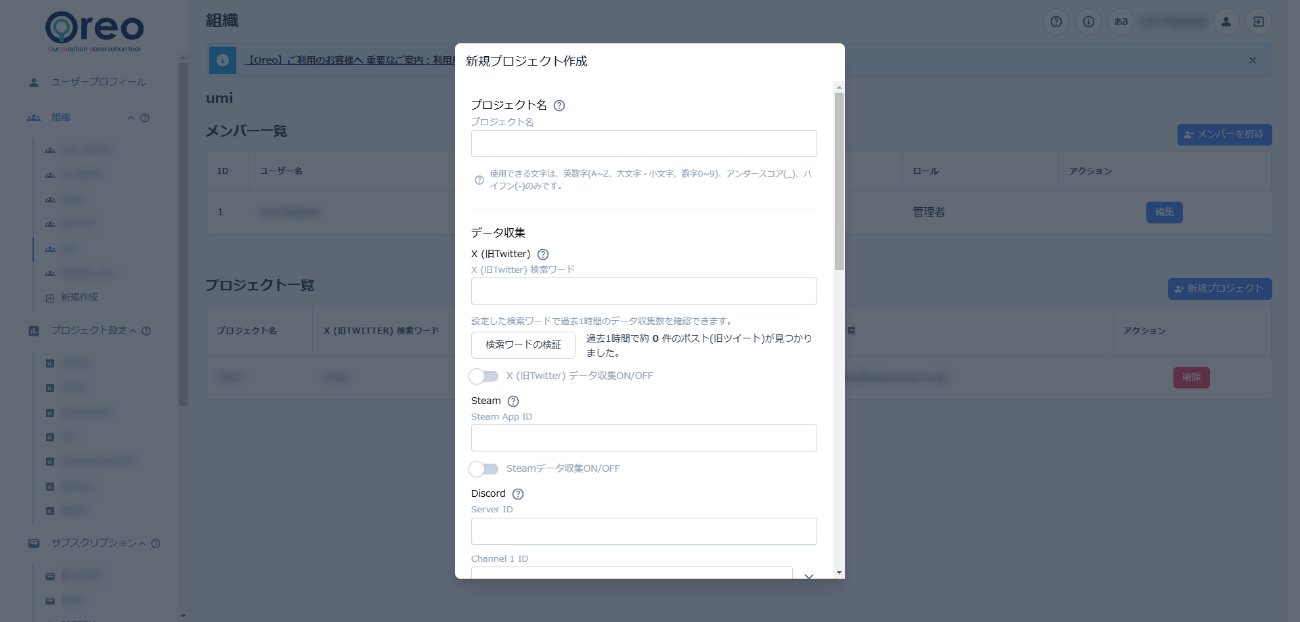Click the プロジェクト設定 chart icon in sidebar
Image resolution: width=1300 pixels, height=622 pixels.
click(33, 331)
